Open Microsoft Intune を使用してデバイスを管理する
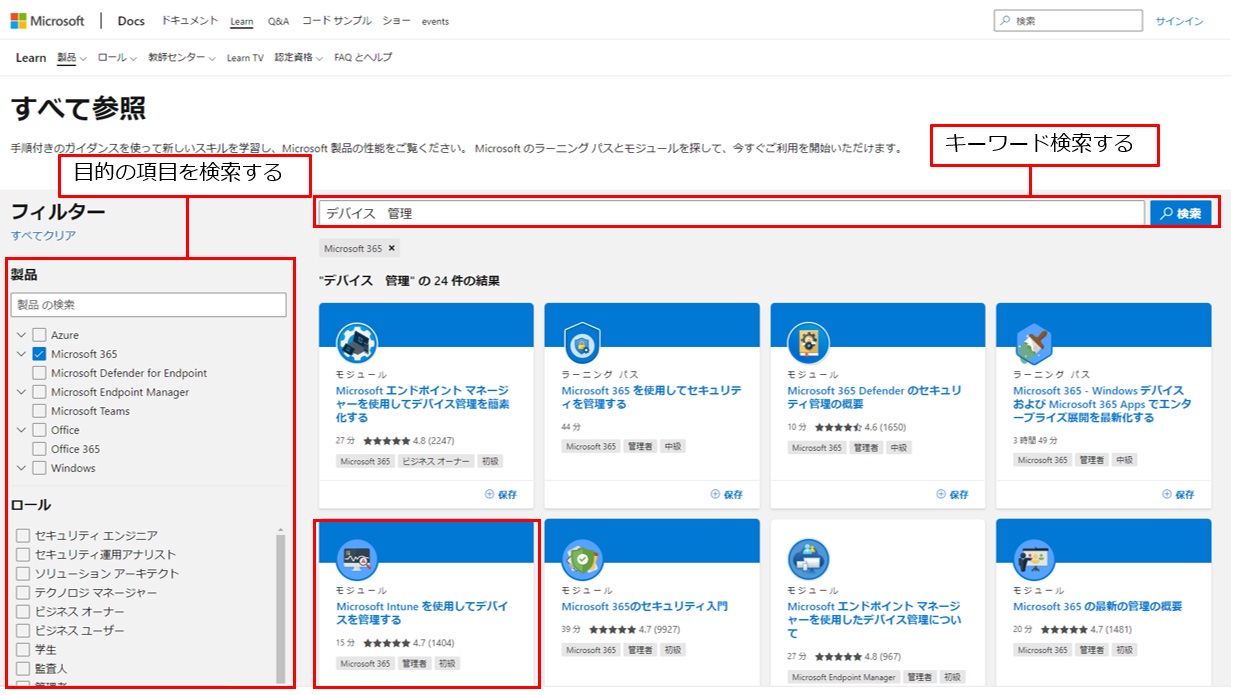The image size is (1233, 695). click(423, 613)
